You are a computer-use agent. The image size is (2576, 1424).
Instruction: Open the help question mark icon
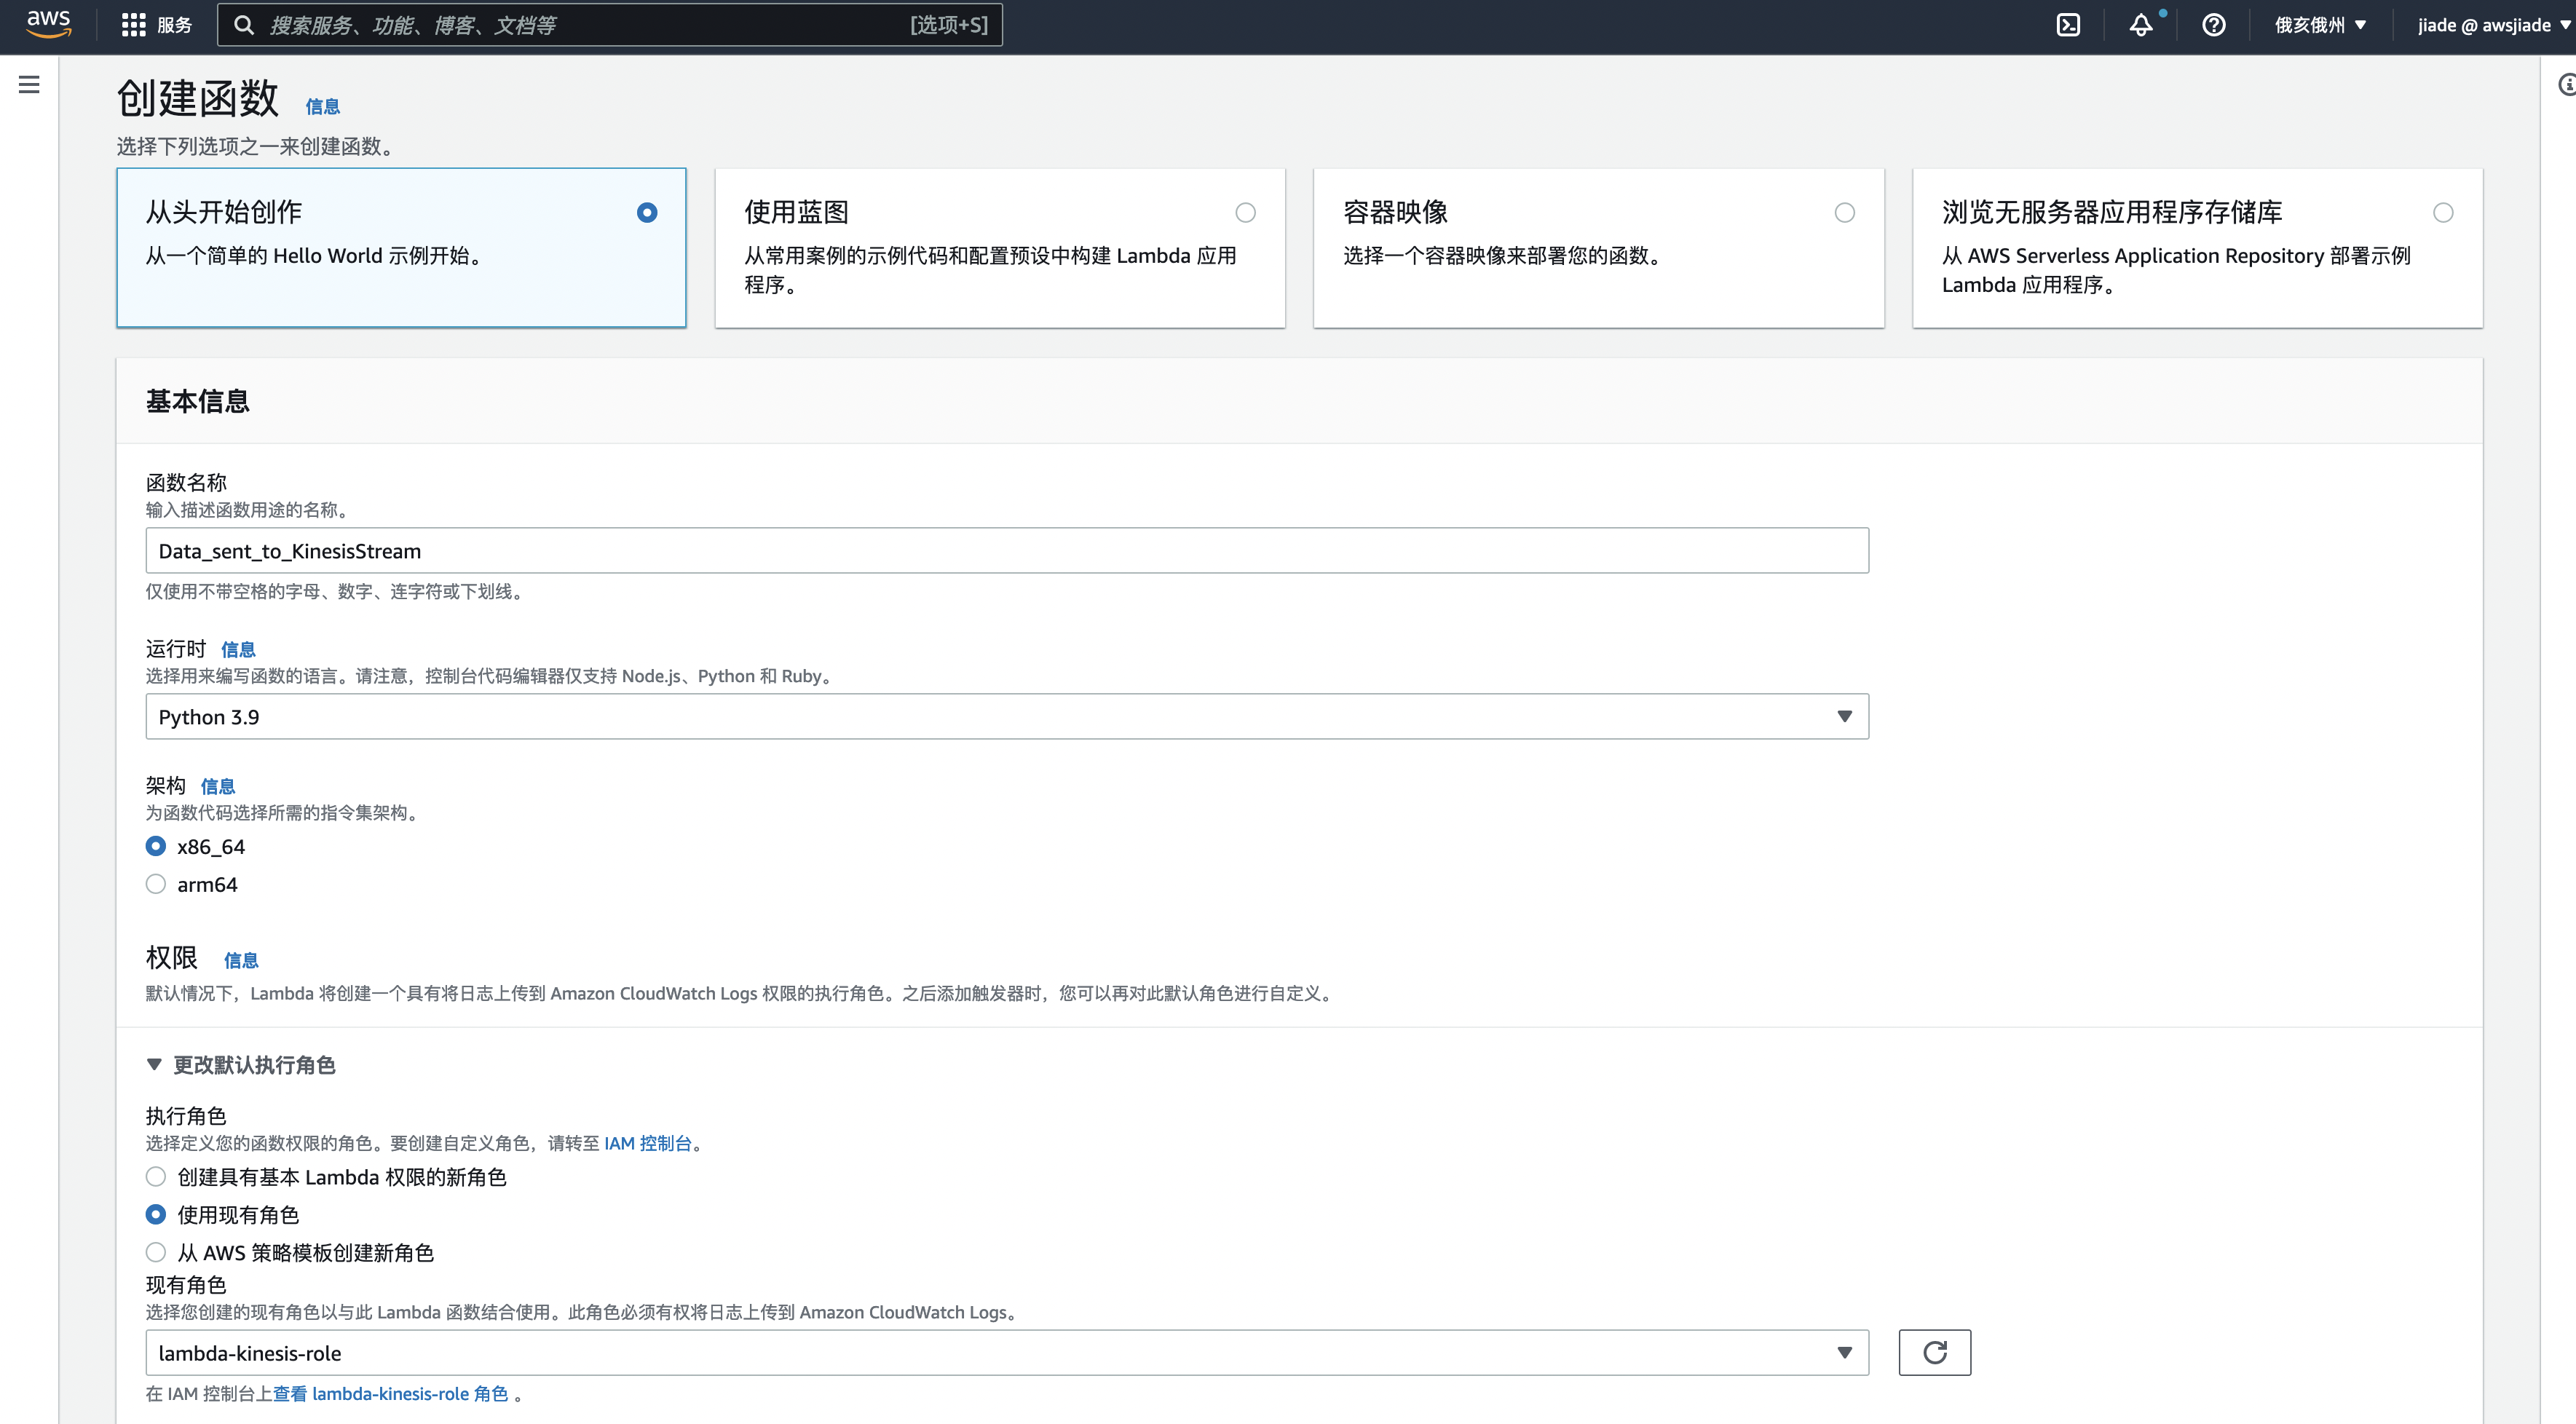pos(2214,25)
